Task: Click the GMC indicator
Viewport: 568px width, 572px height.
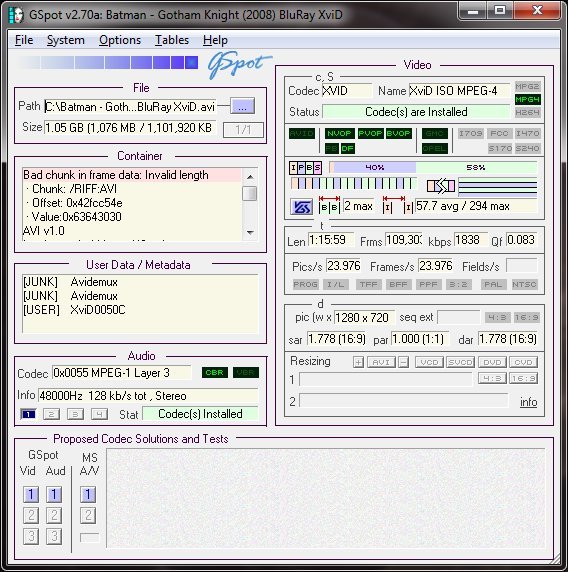Action: coord(434,134)
